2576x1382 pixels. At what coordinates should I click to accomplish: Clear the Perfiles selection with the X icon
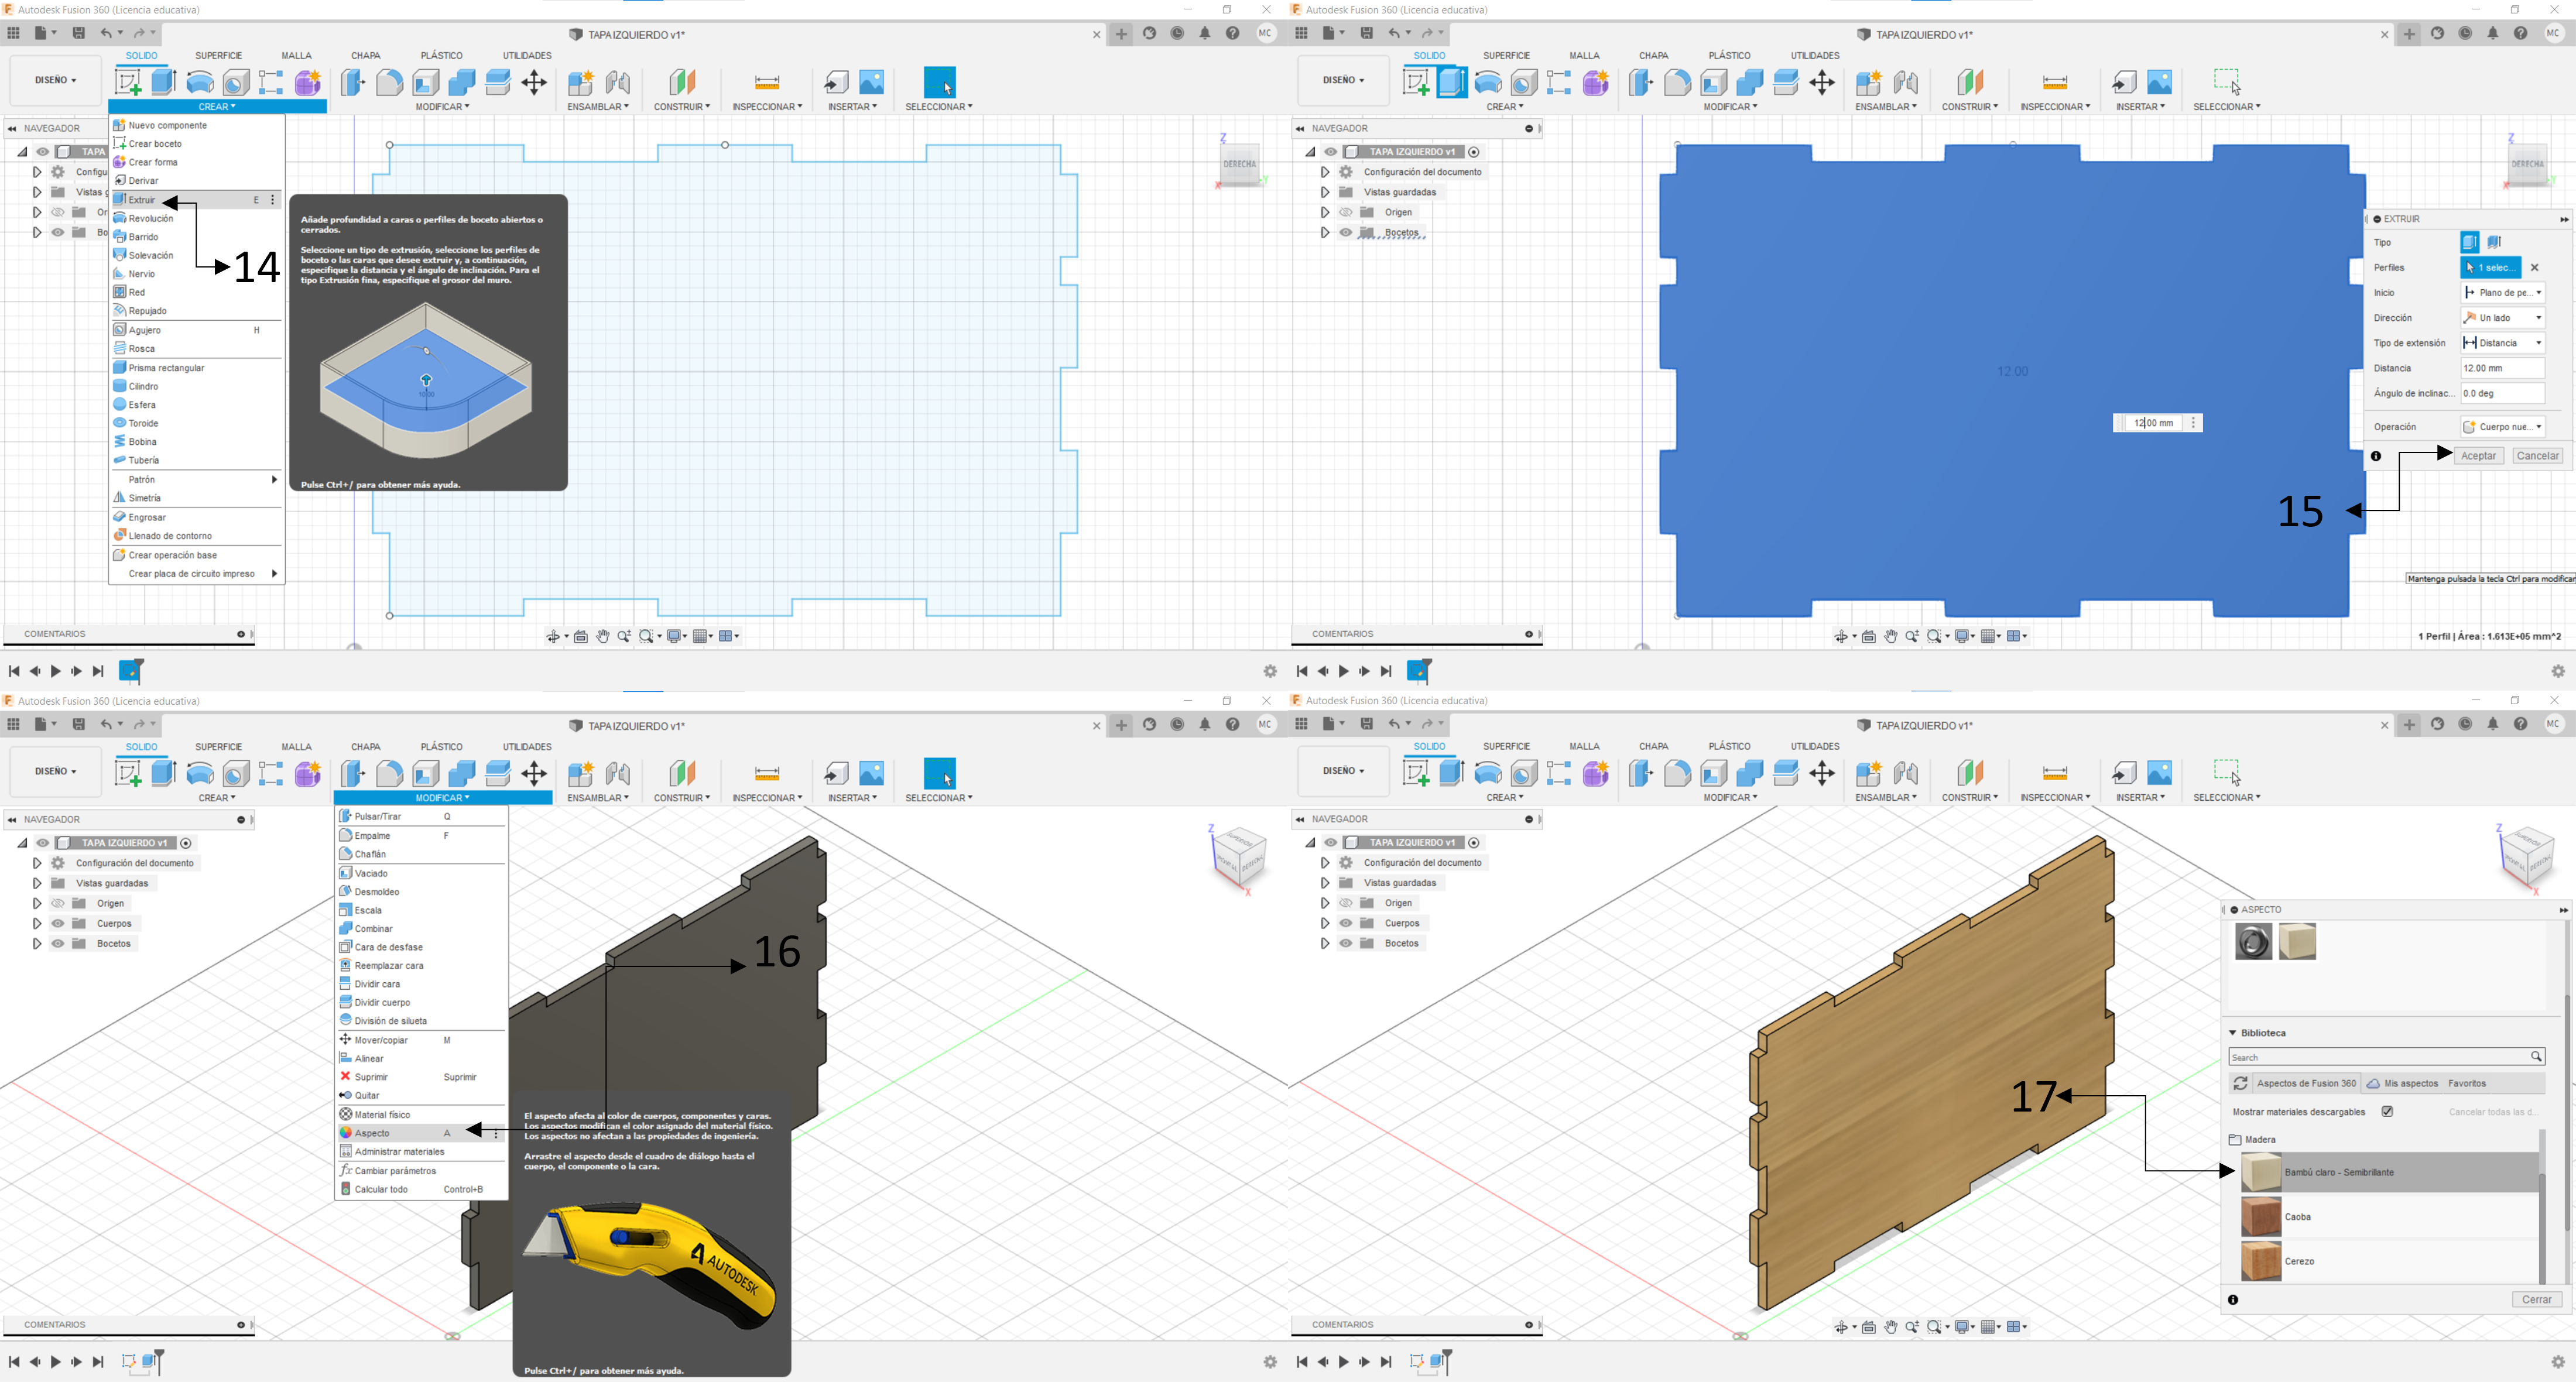tap(2534, 267)
